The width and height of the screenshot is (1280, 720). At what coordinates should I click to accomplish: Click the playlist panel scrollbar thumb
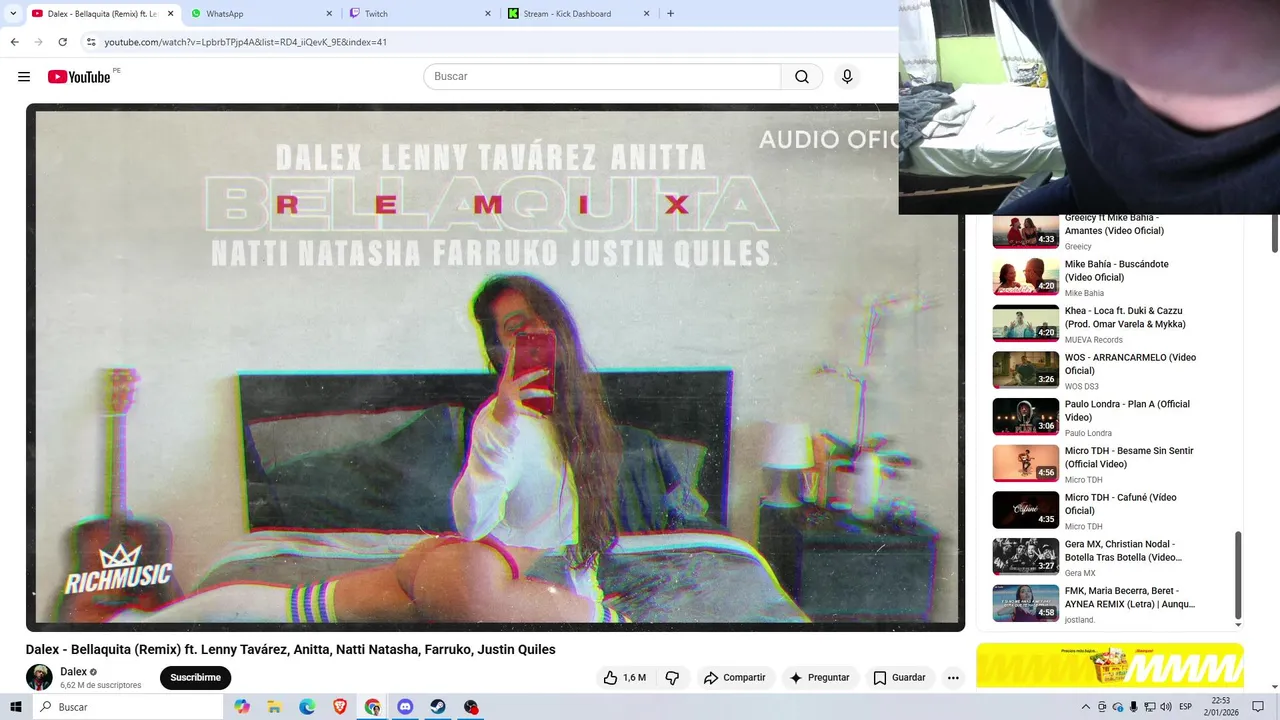(x=1238, y=575)
